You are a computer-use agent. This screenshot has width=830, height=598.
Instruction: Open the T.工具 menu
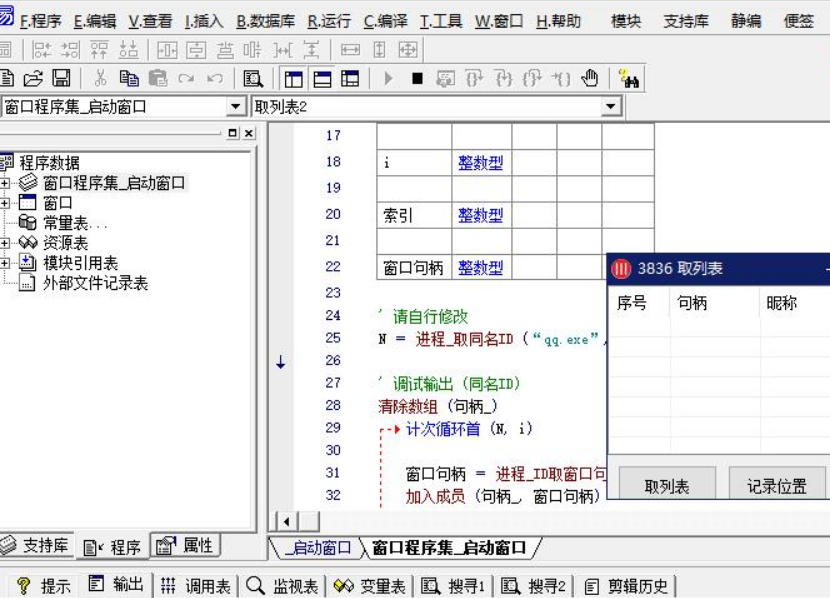(441, 21)
